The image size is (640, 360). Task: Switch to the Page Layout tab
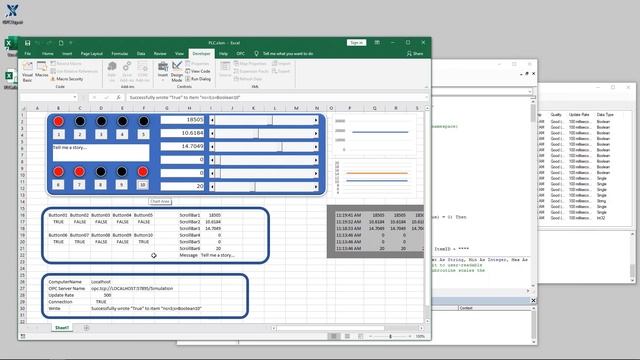(x=91, y=53)
